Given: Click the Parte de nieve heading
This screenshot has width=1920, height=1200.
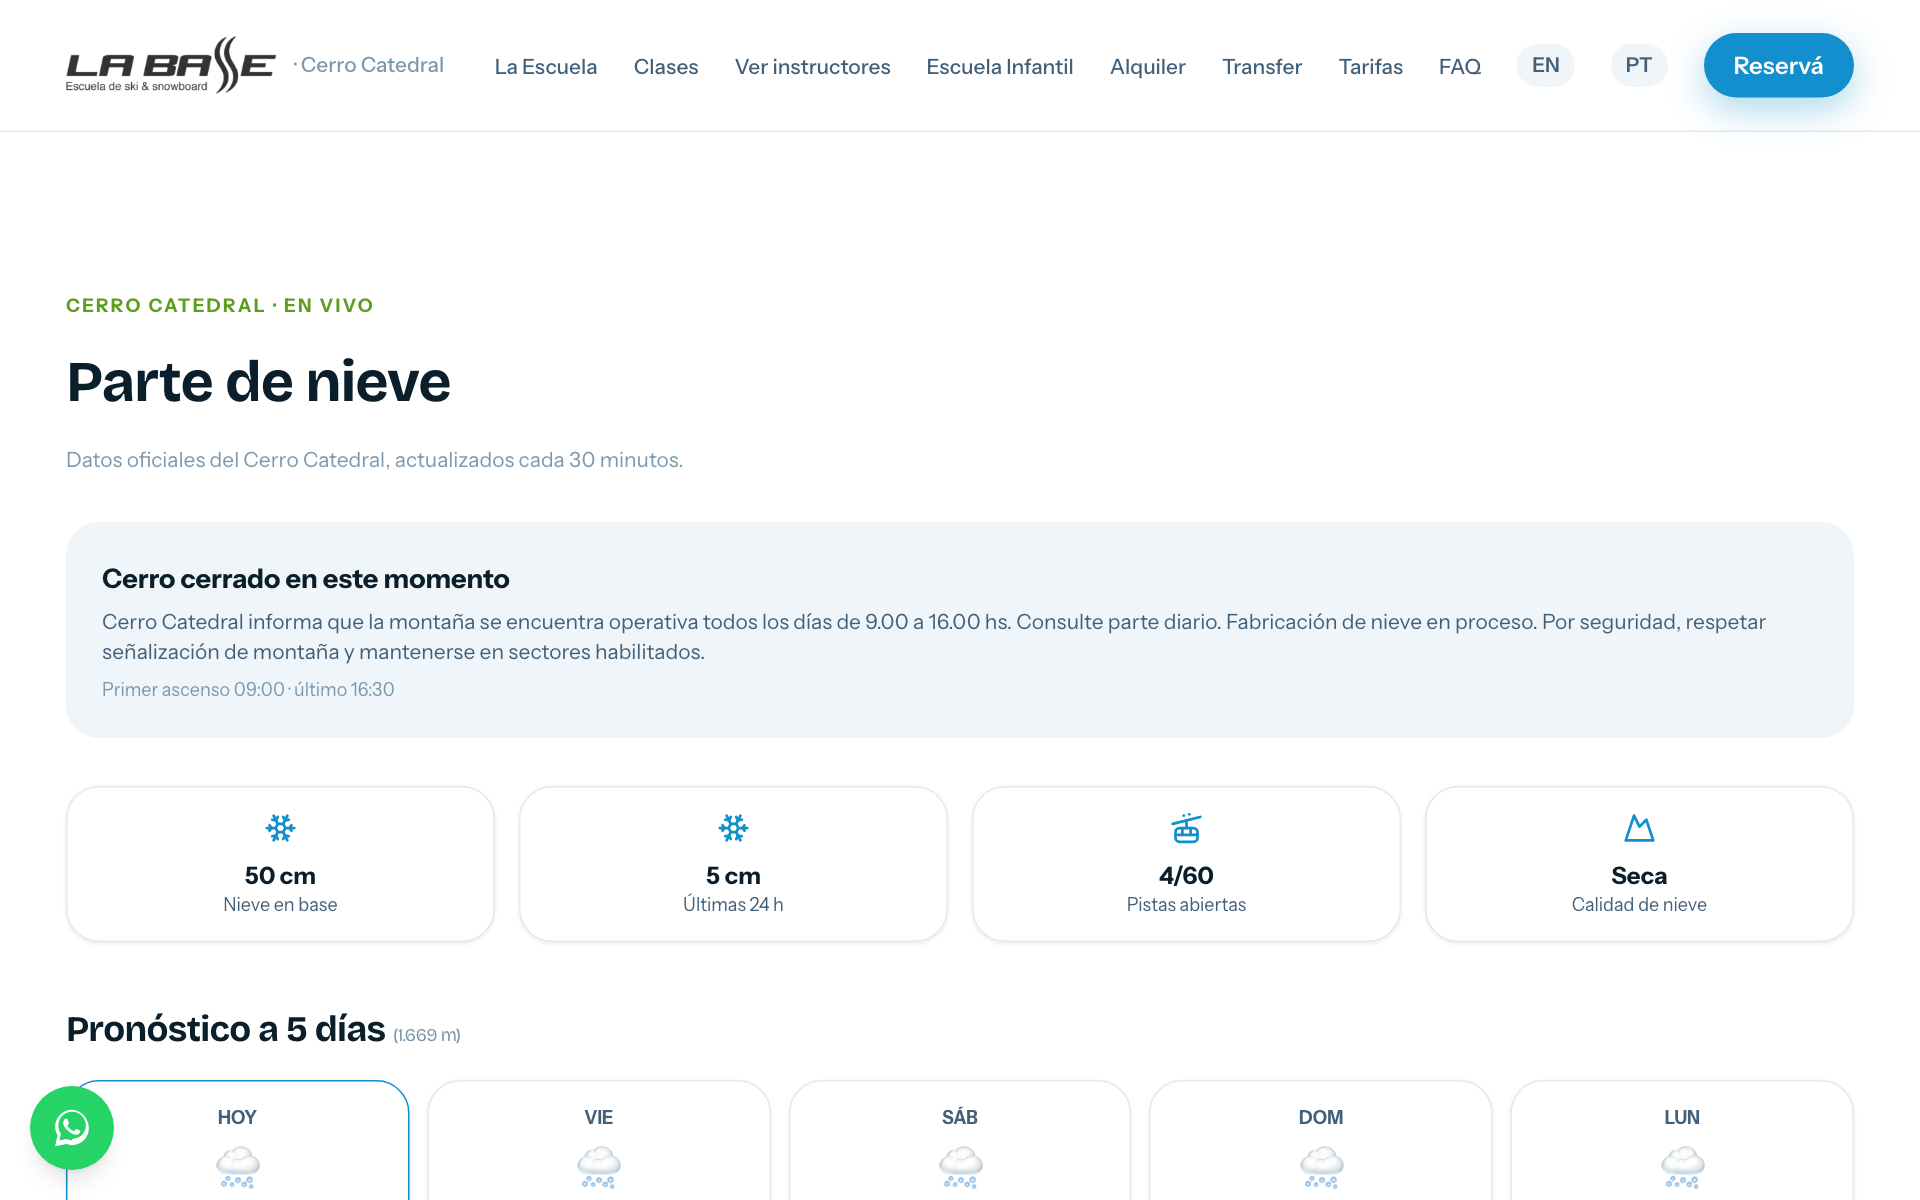Looking at the screenshot, I should tap(258, 382).
